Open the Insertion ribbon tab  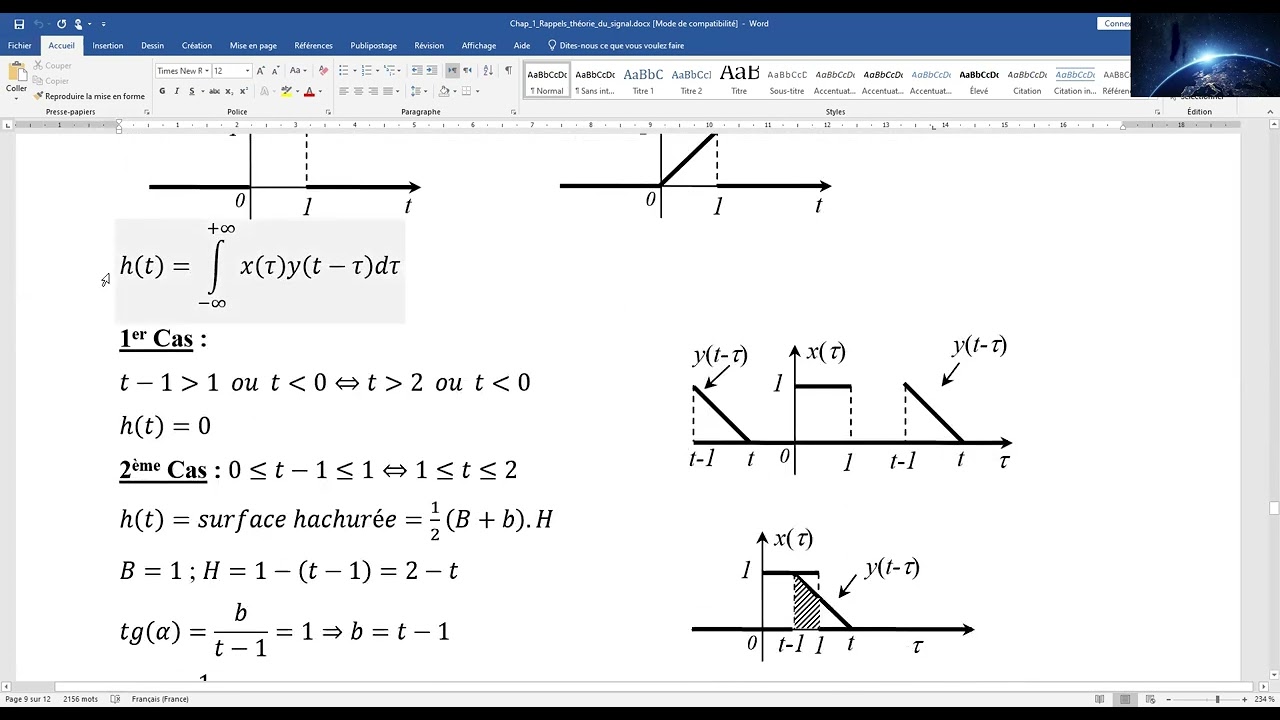[x=108, y=45]
